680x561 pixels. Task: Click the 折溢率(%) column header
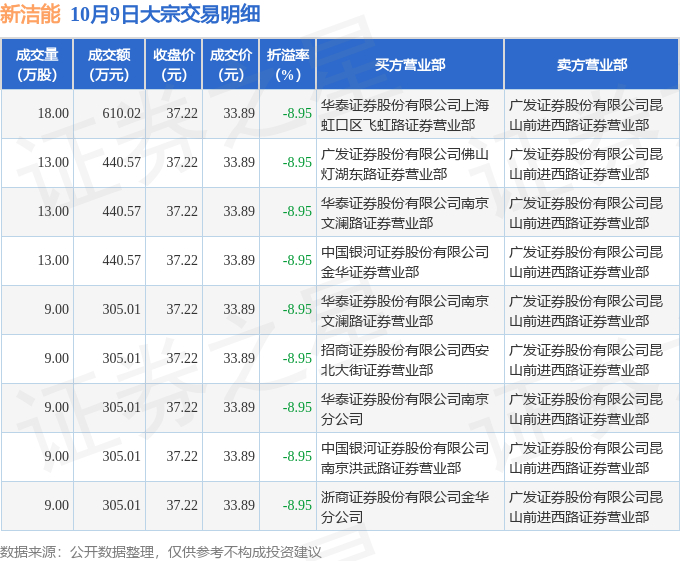(x=288, y=65)
